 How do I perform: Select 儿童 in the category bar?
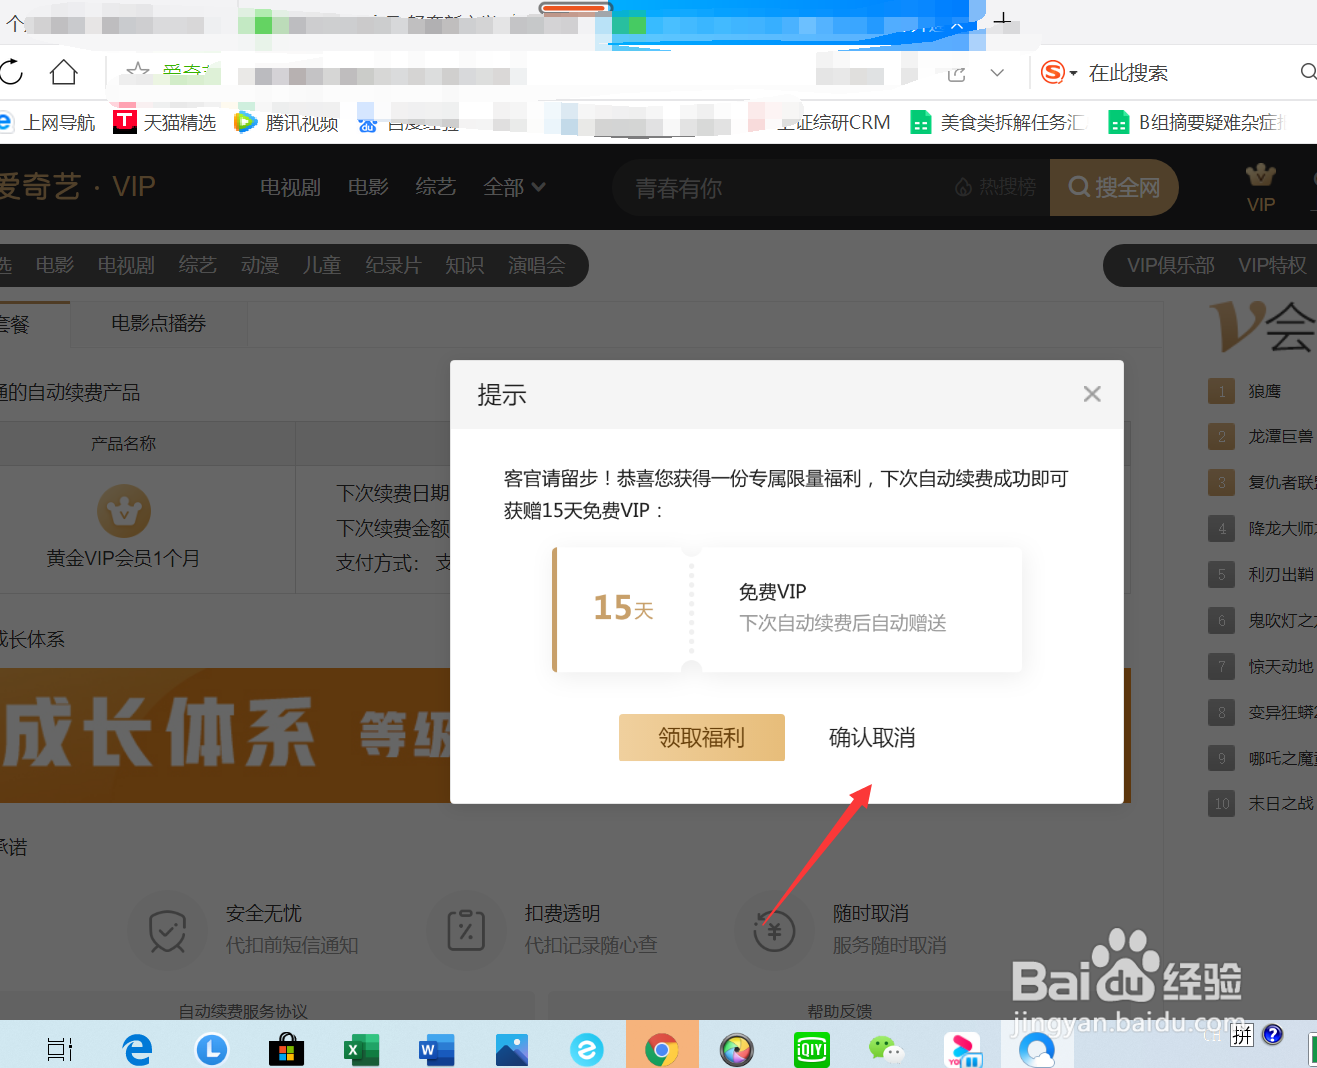(x=322, y=265)
